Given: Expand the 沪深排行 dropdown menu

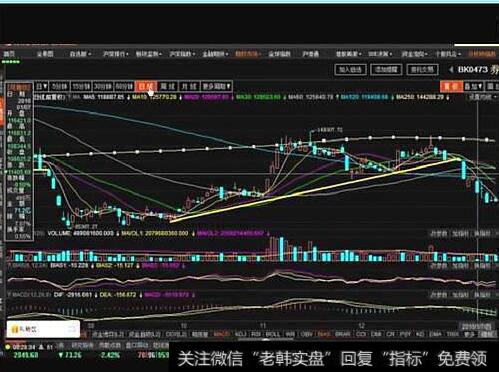Looking at the screenshot, I should pyautogui.click(x=115, y=54).
